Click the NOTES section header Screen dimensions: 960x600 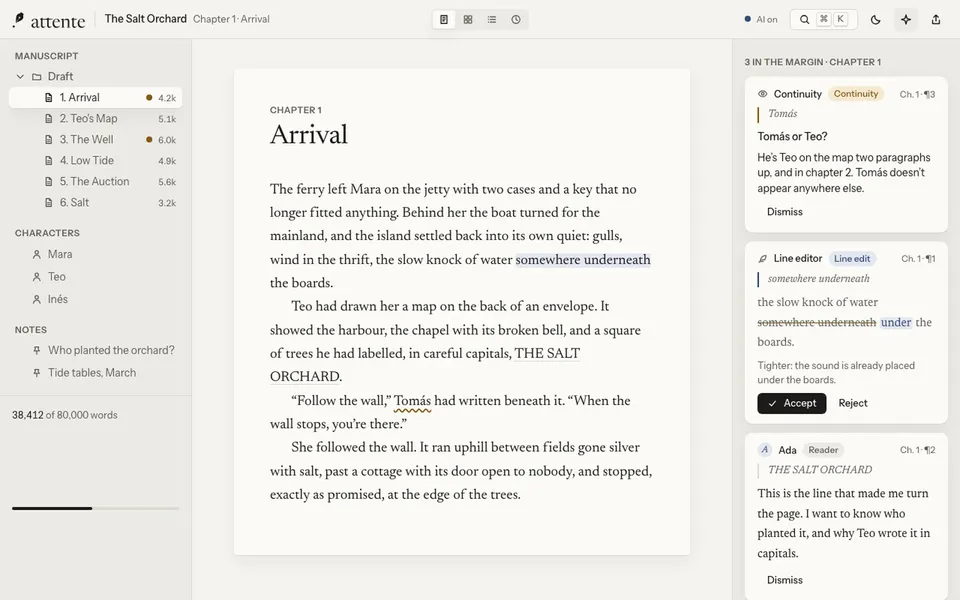pos(31,330)
